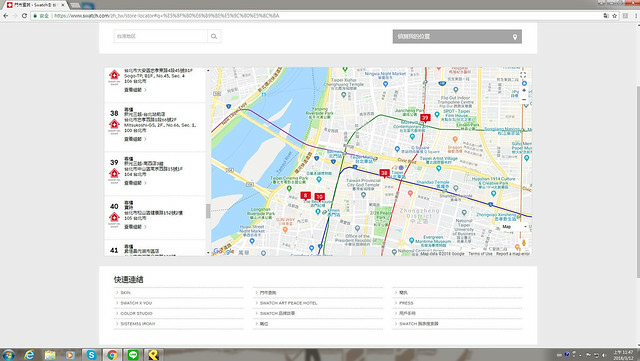Click the browser address bar URL

coord(167,16)
